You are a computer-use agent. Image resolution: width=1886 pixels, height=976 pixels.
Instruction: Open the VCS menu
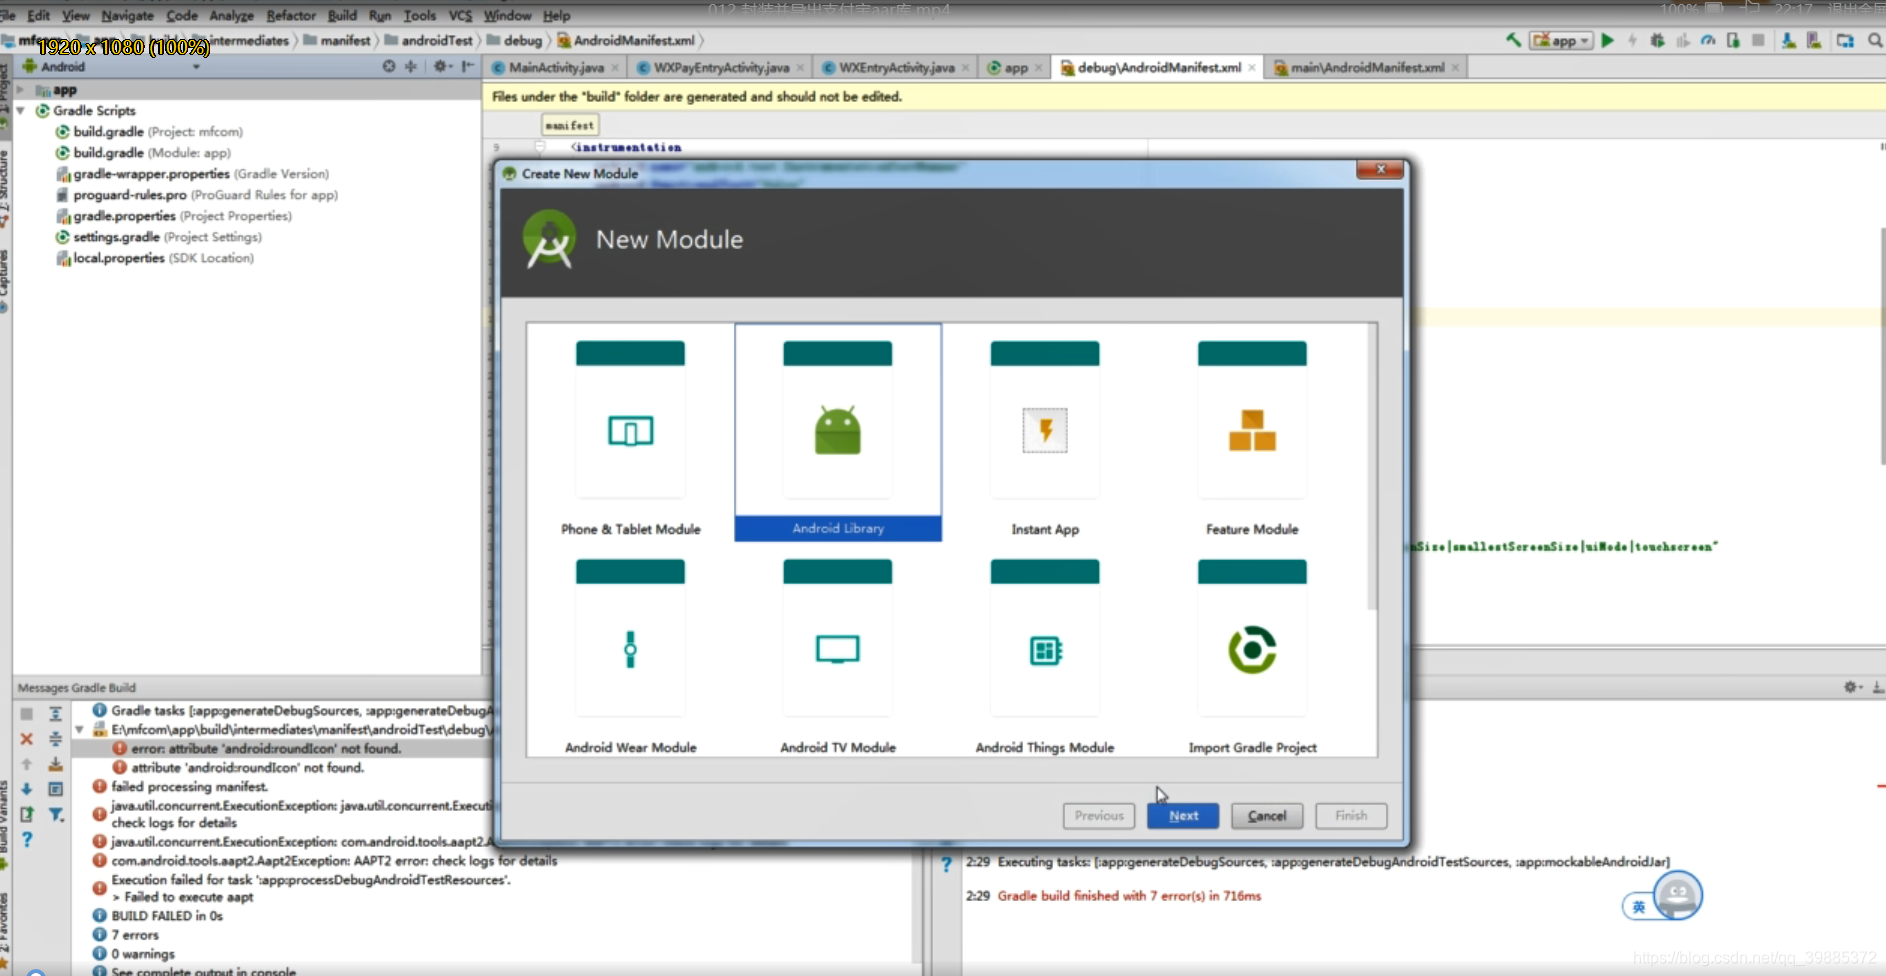(460, 15)
